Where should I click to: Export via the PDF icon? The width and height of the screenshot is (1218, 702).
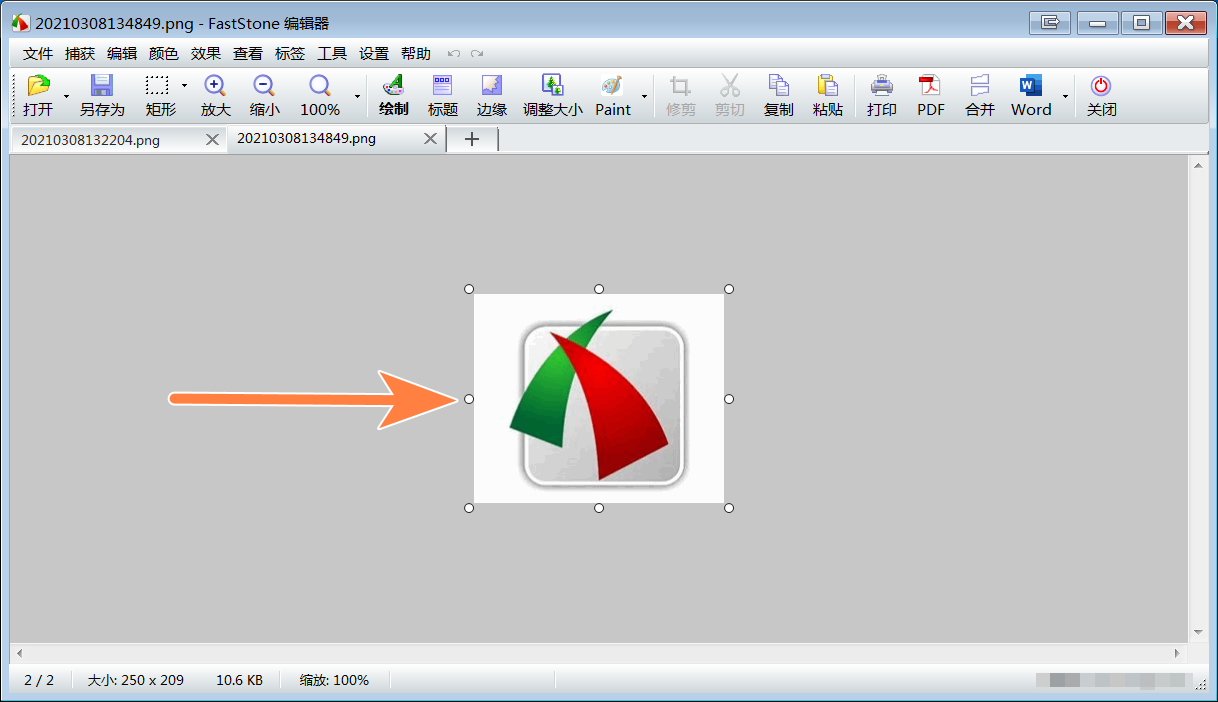point(931,86)
